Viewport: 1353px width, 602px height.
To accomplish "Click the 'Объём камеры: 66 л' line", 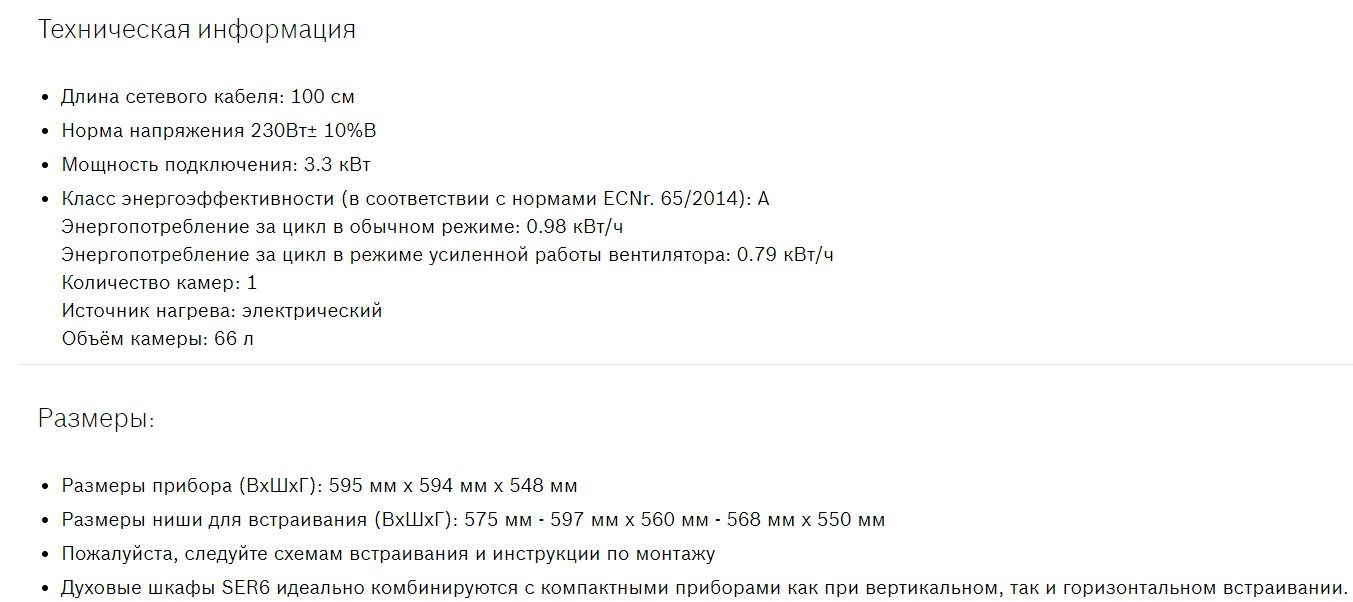I will tap(158, 339).
